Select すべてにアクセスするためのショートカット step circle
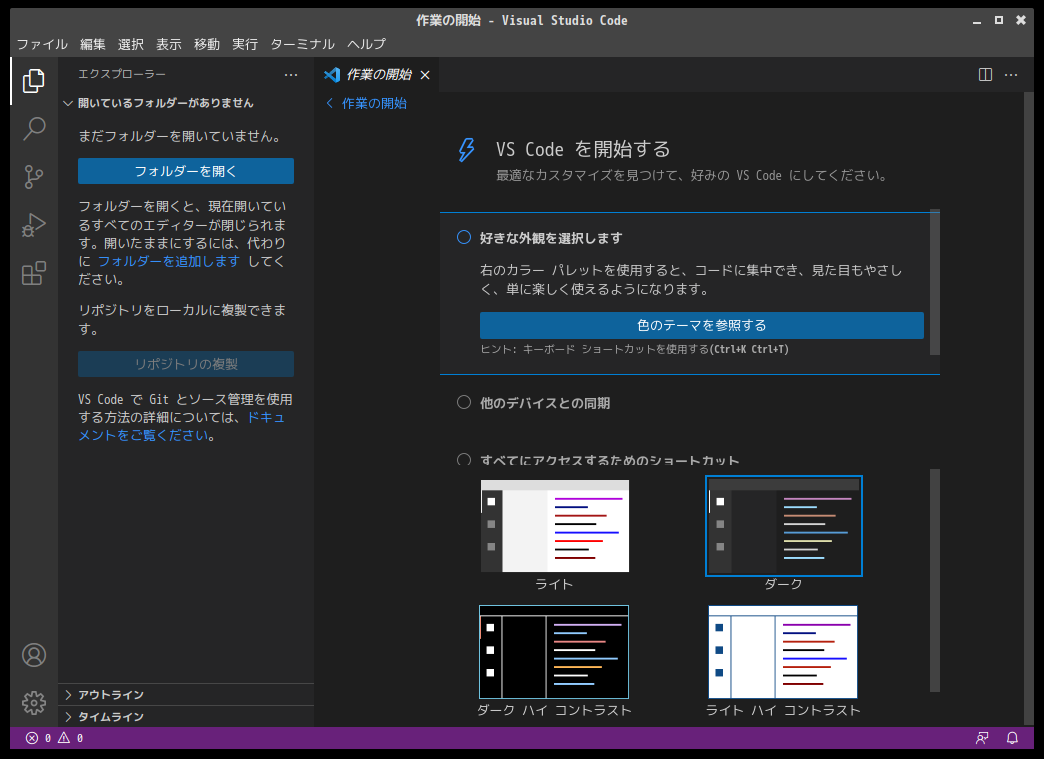 pos(464,459)
